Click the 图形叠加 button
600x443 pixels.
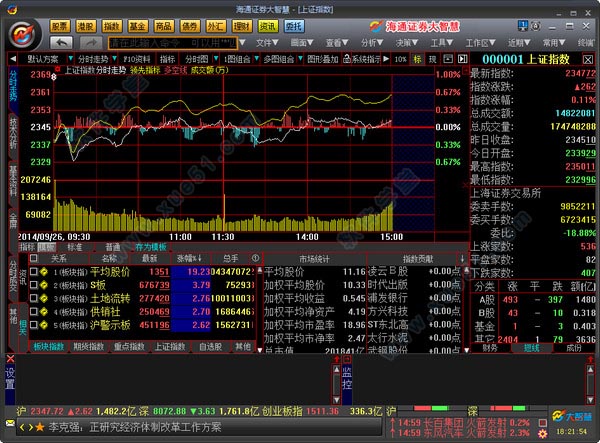click(x=323, y=59)
